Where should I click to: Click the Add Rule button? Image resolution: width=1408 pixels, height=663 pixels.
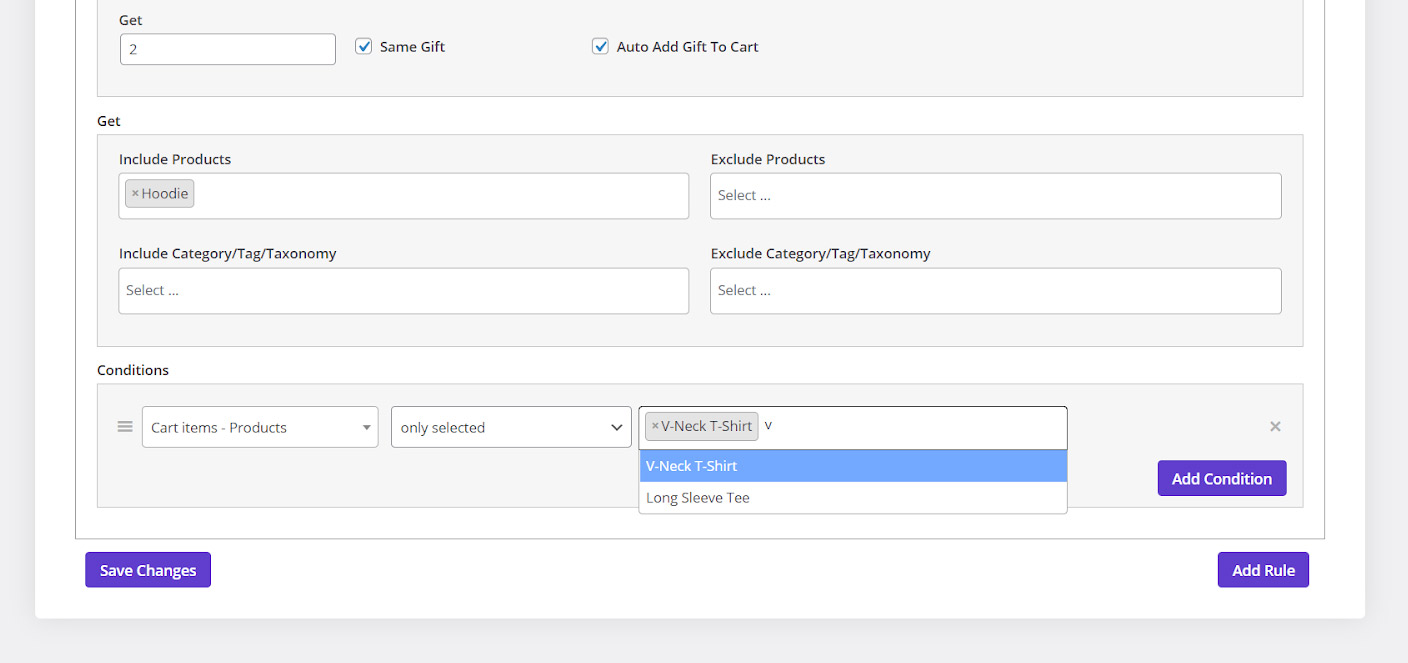pos(1263,570)
